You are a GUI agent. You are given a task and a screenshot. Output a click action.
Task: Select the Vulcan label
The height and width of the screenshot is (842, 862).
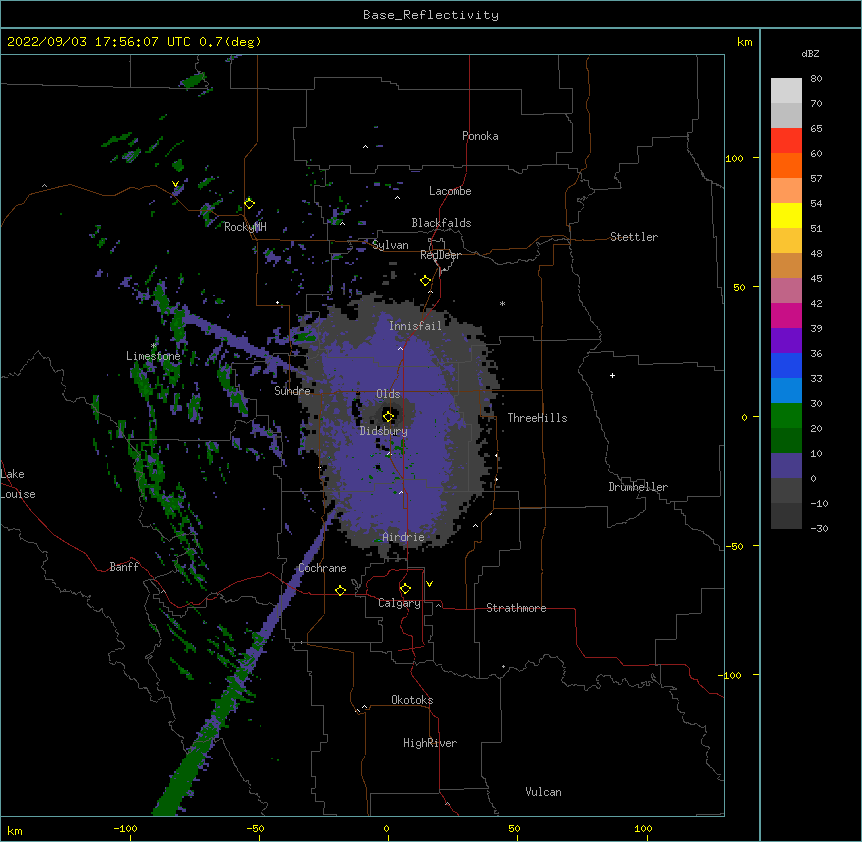543,792
